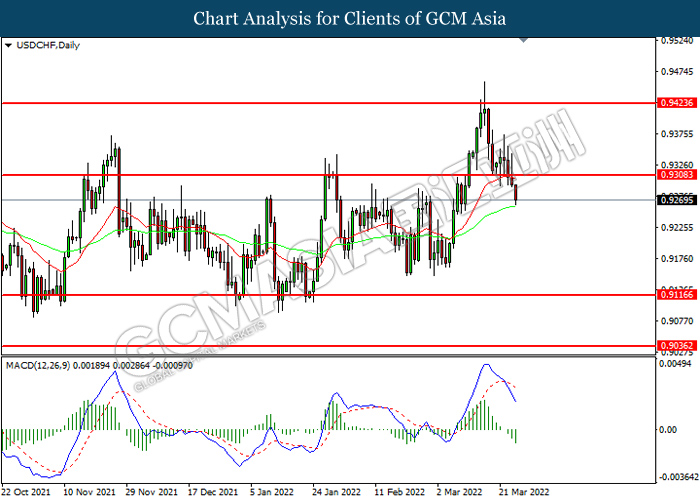Click the 29 Nov 2021 date label
The height and width of the screenshot is (500, 700).
(x=151, y=492)
